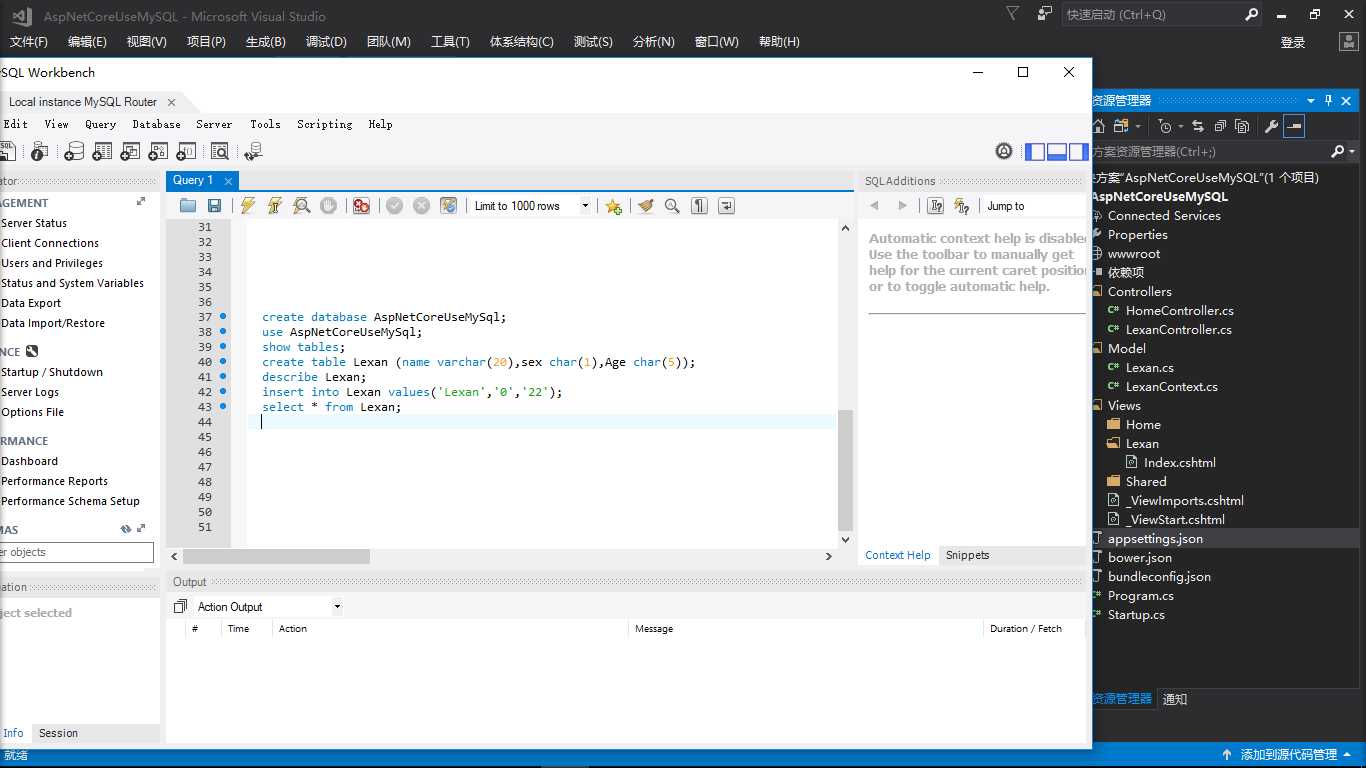This screenshot has height=768, width=1366.
Task: Toggle the bottom output panel visibility
Action: tap(1057, 152)
